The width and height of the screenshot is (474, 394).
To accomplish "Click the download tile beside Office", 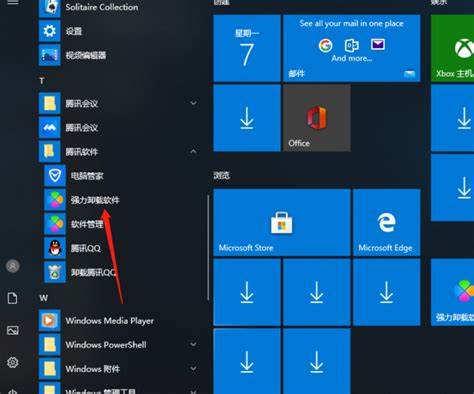I will coord(247,118).
